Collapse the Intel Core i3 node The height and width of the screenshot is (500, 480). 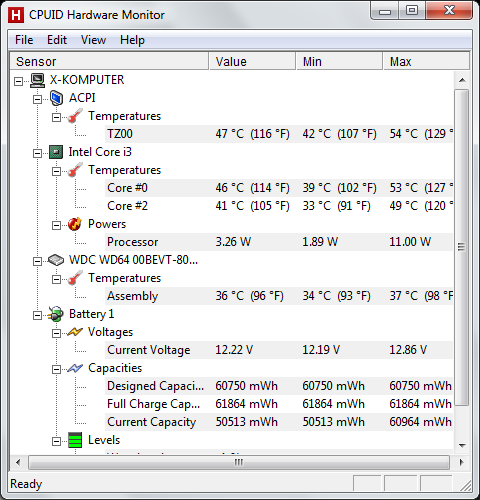tap(38, 153)
